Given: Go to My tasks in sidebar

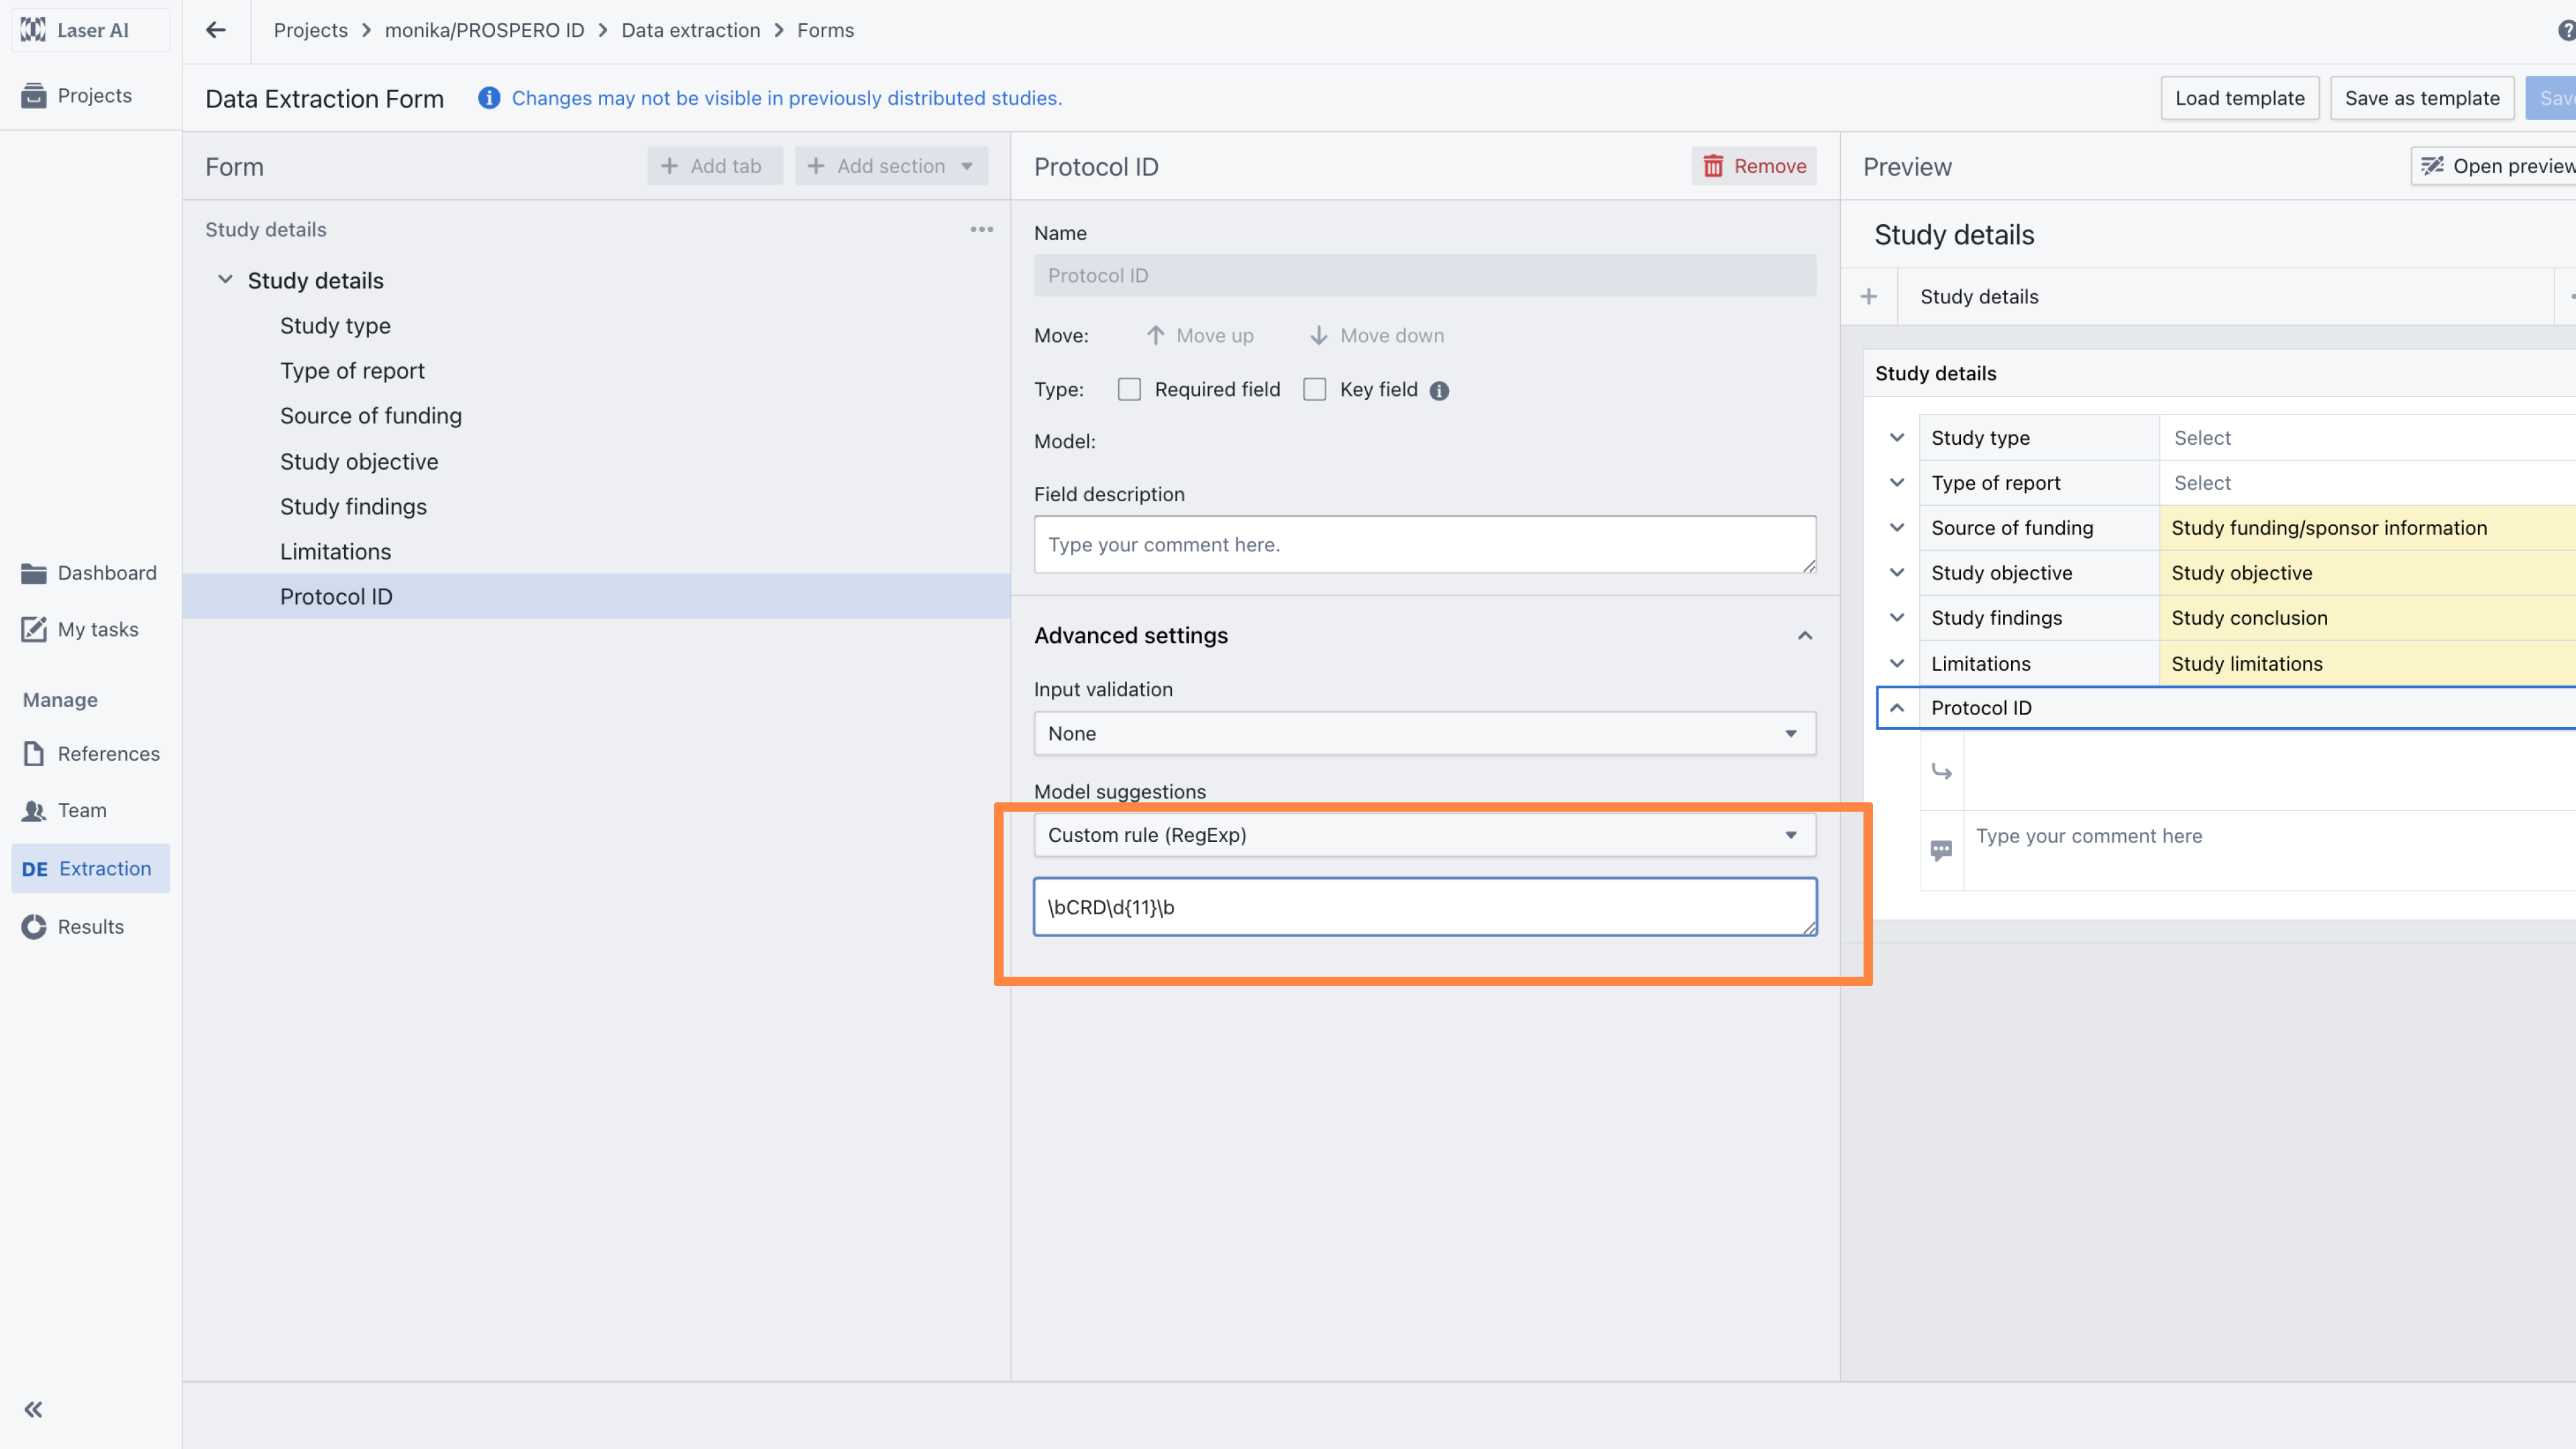Looking at the screenshot, I should 97,629.
